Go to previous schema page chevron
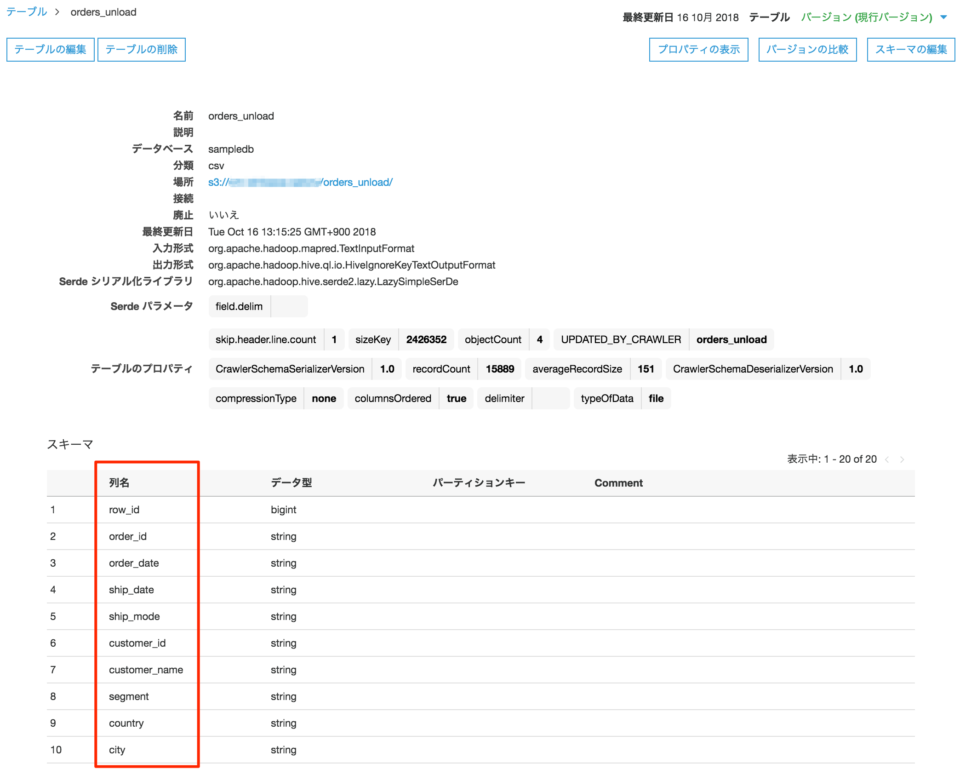This screenshot has height=769, width=960. (x=887, y=459)
